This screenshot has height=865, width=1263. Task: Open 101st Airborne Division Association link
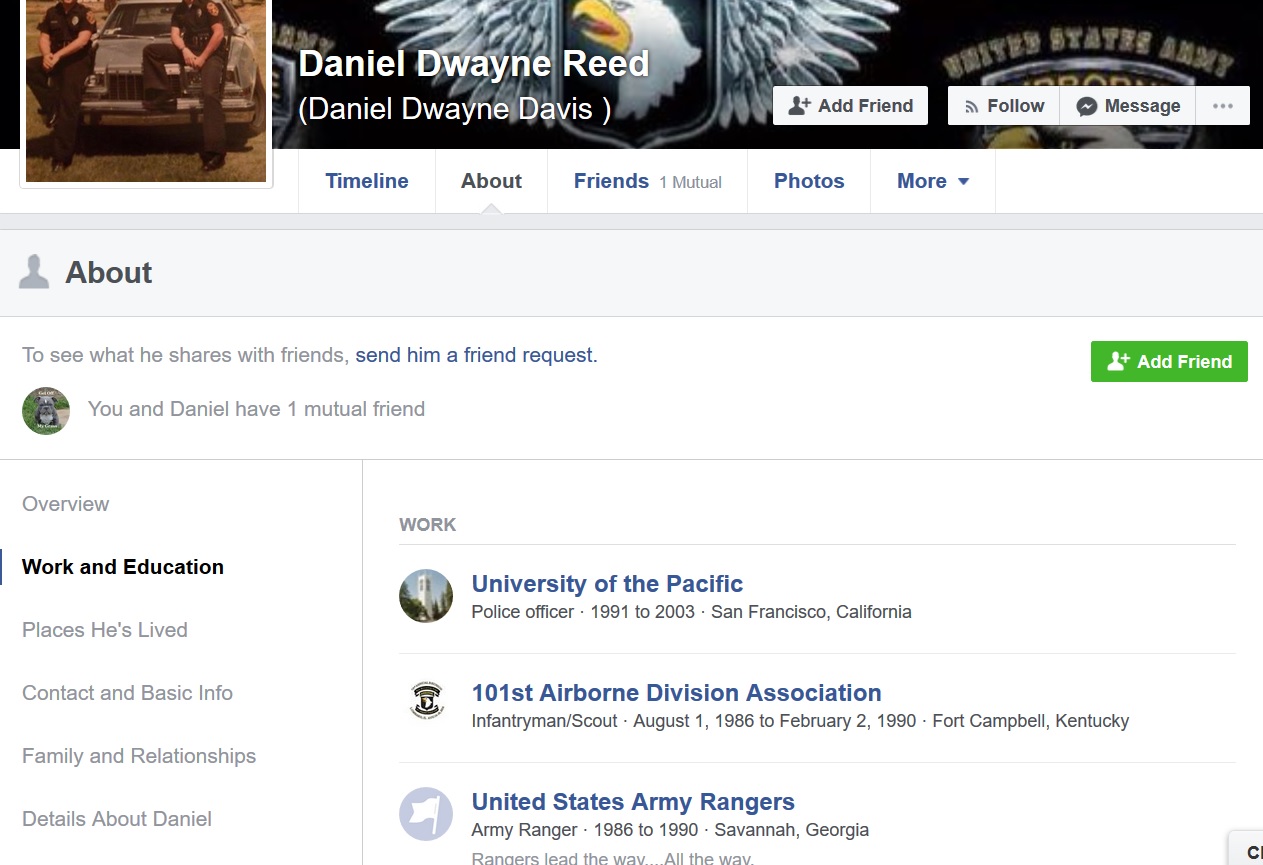click(x=676, y=692)
